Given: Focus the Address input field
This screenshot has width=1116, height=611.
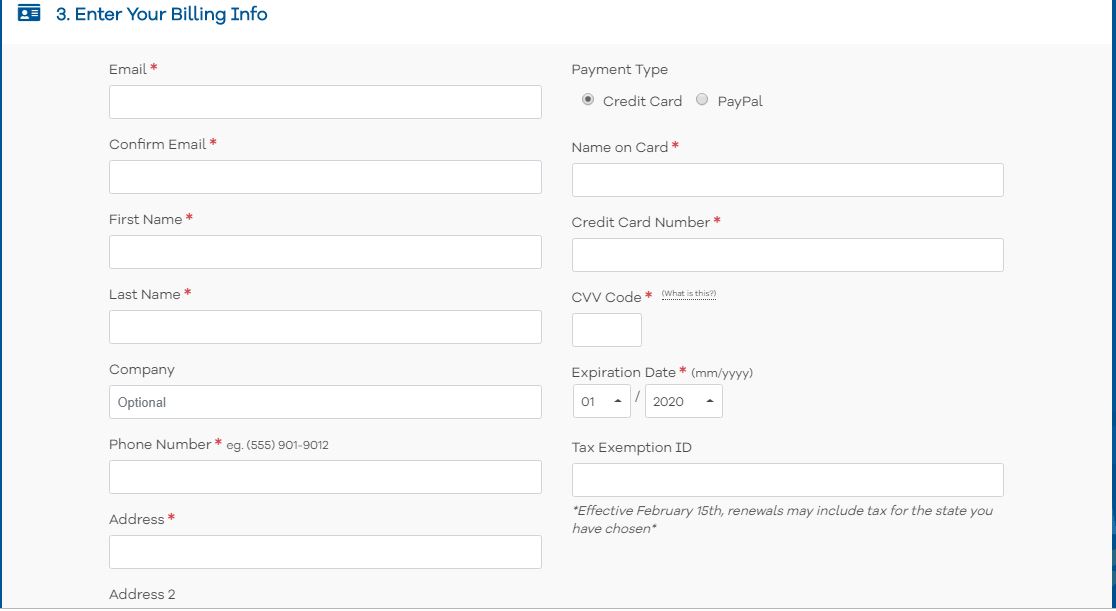Looking at the screenshot, I should 325,552.
